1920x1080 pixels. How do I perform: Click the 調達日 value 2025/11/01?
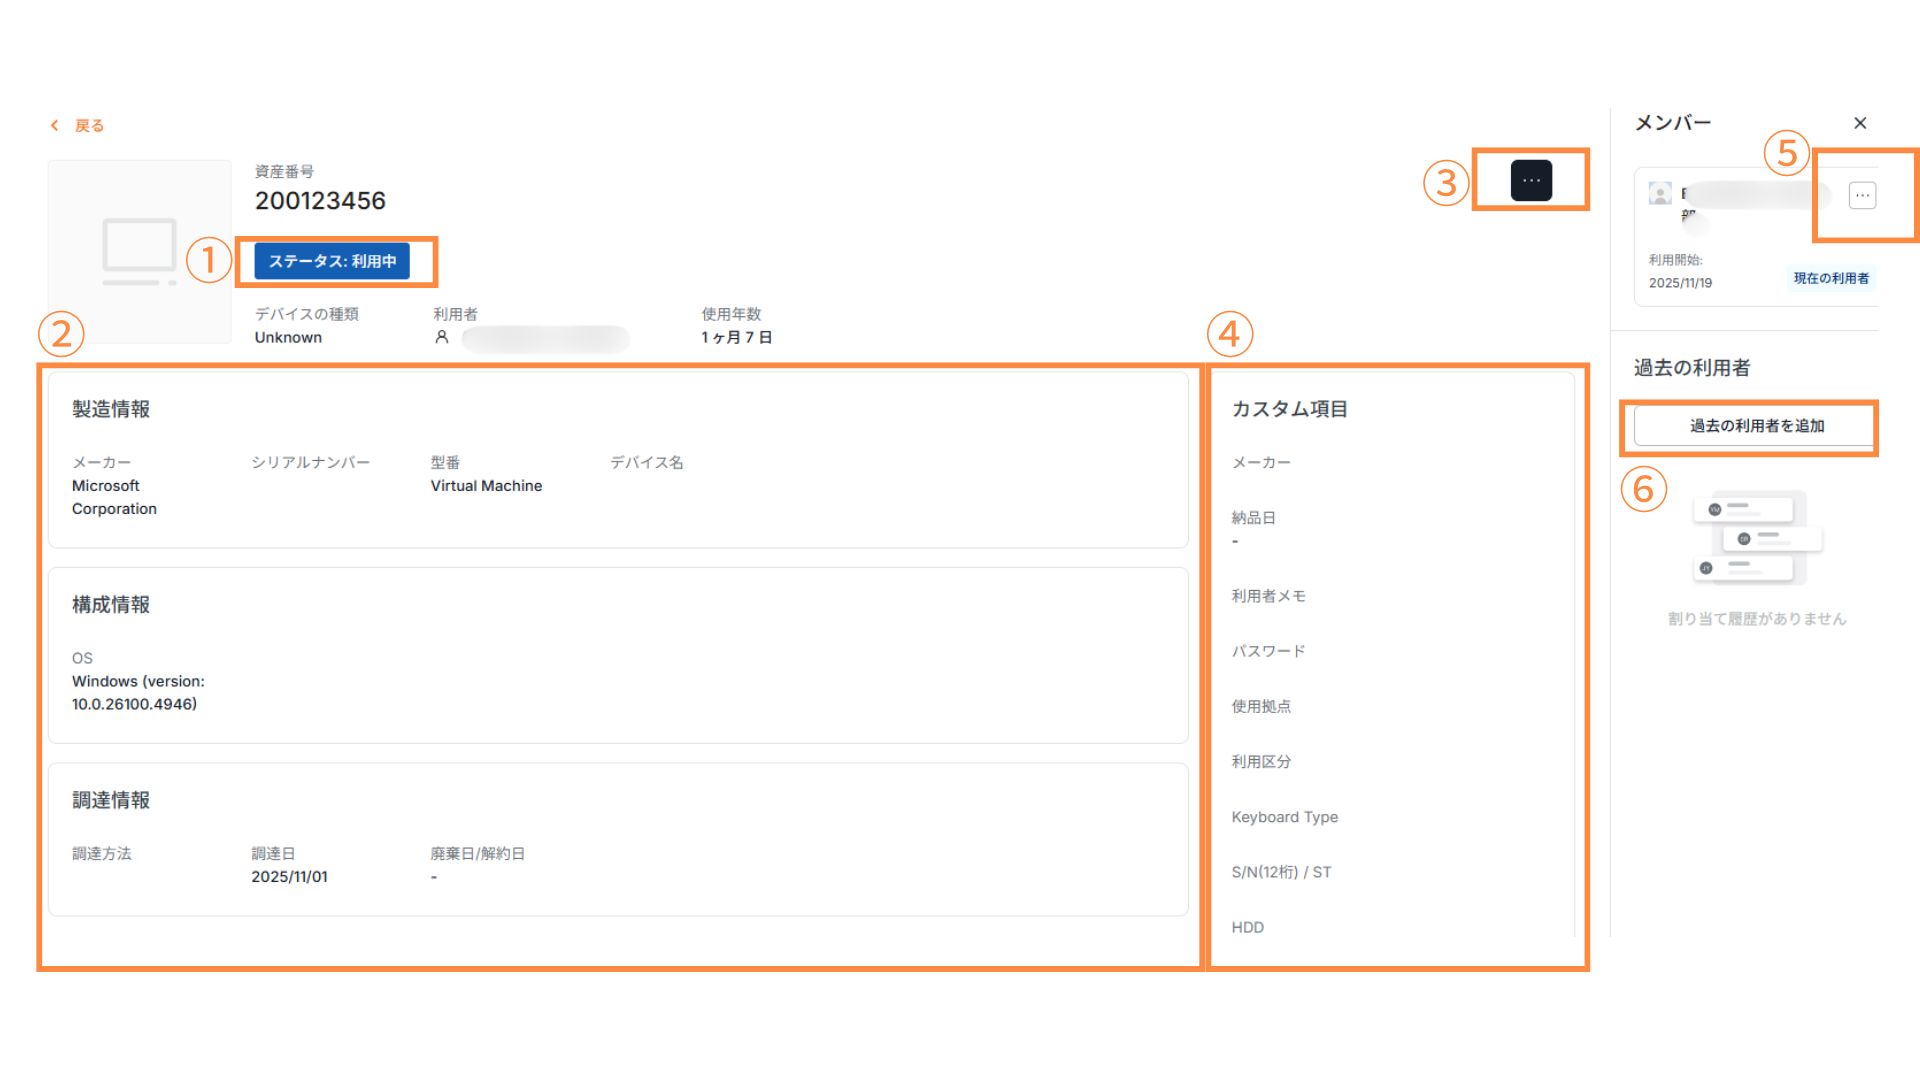coord(289,877)
